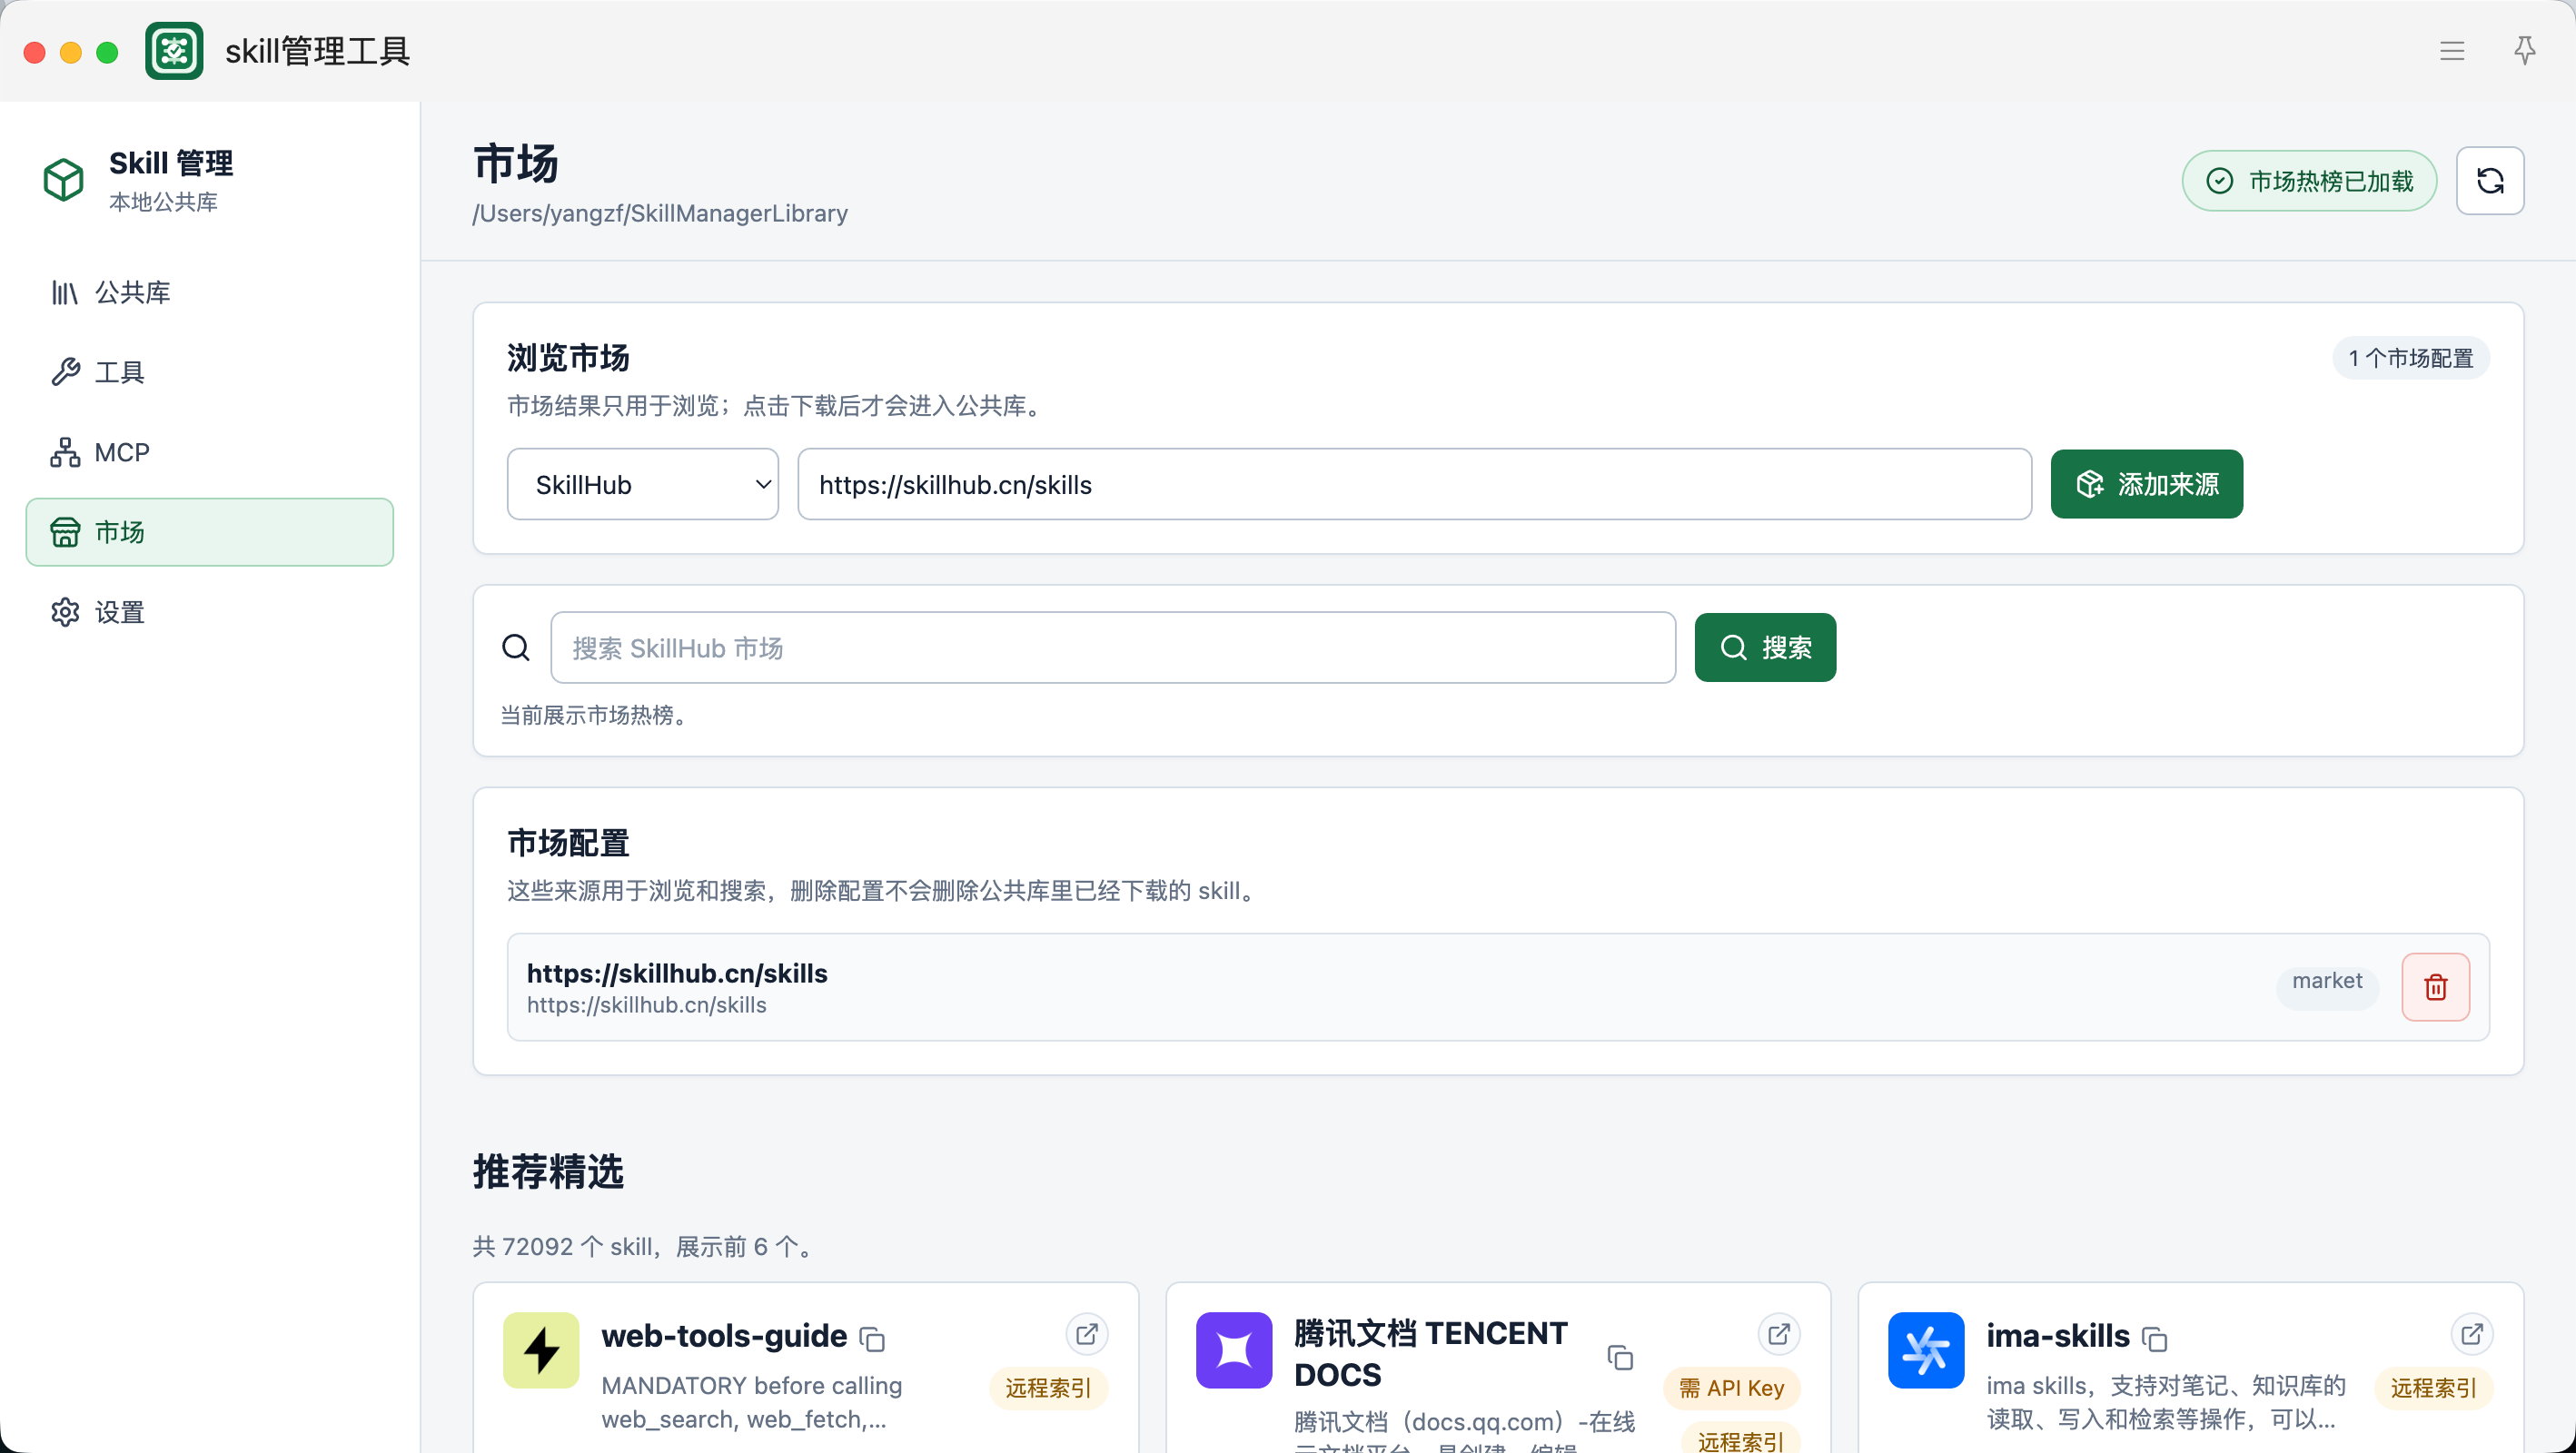Open the hamburger menu in the title bar

(2452, 51)
